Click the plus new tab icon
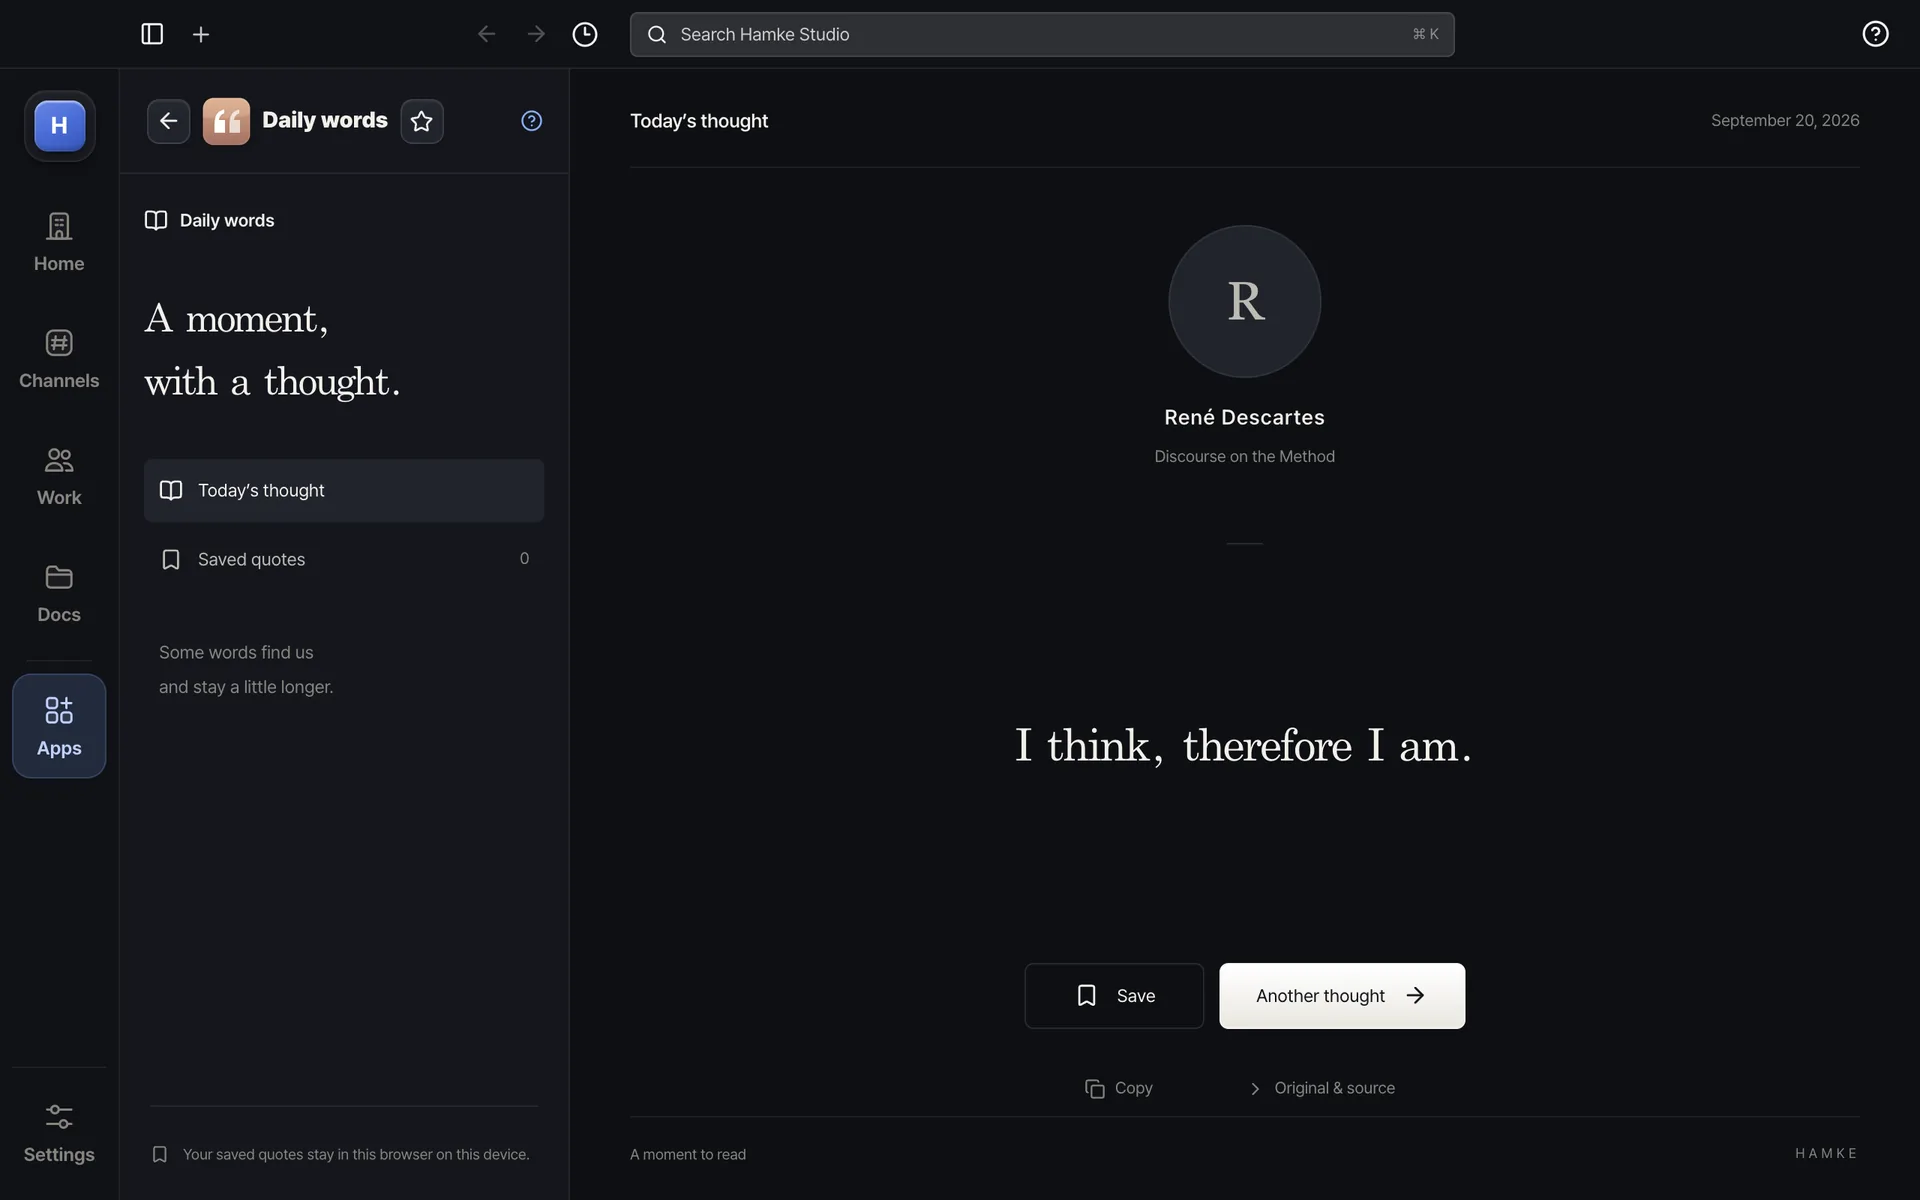The image size is (1920, 1200). pos(201,34)
